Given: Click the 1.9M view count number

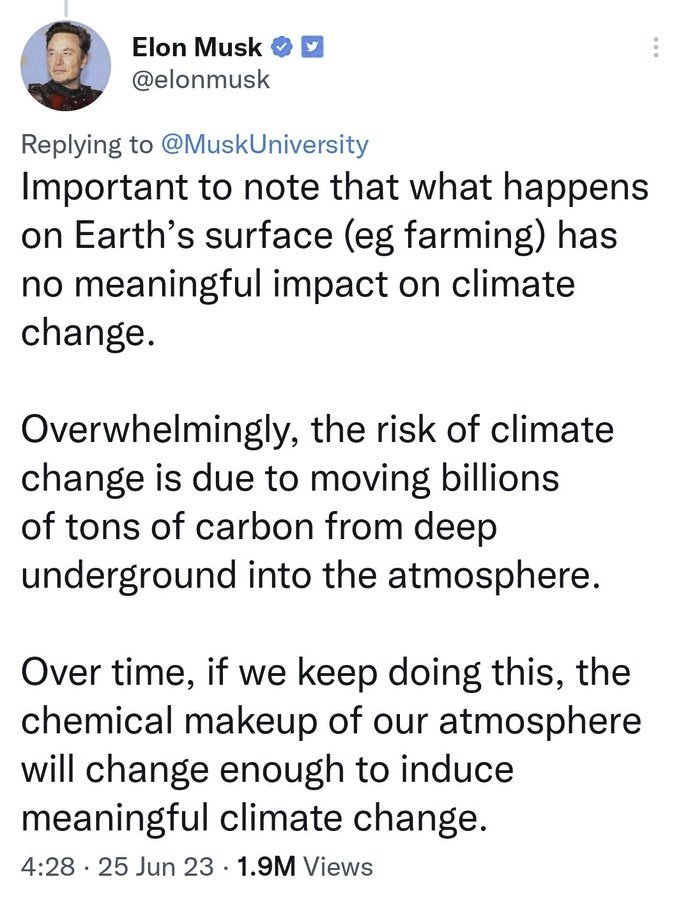Looking at the screenshot, I should [267, 866].
